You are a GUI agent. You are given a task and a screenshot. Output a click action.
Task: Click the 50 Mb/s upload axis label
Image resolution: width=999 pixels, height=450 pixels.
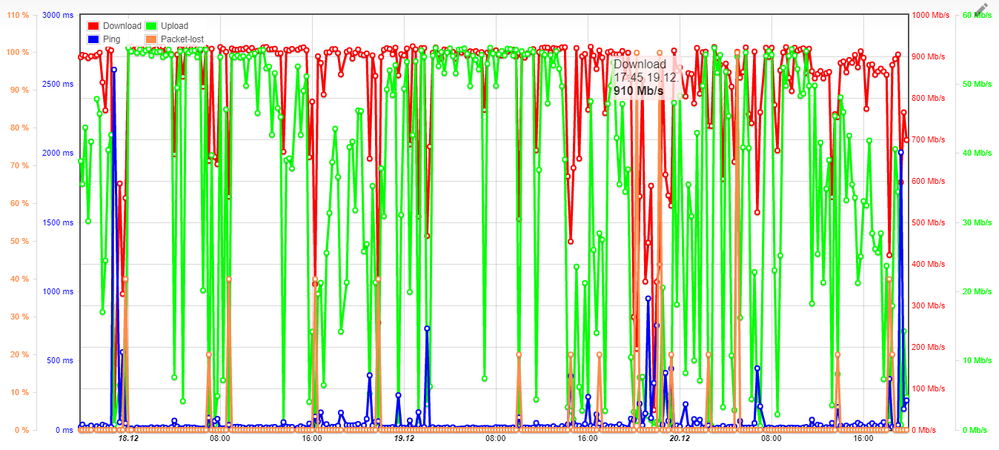click(977, 83)
